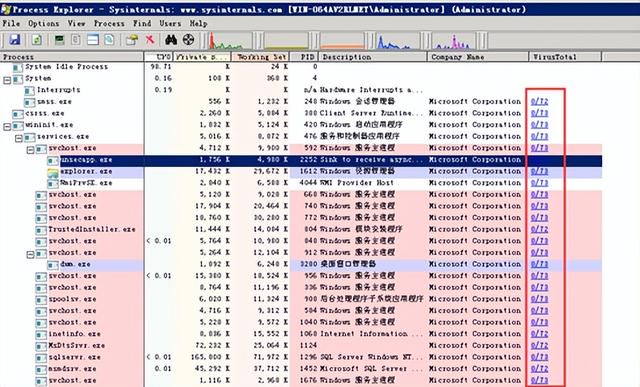The image size is (640, 387).
Task: Sort by the Description column header
Action: (x=373, y=57)
